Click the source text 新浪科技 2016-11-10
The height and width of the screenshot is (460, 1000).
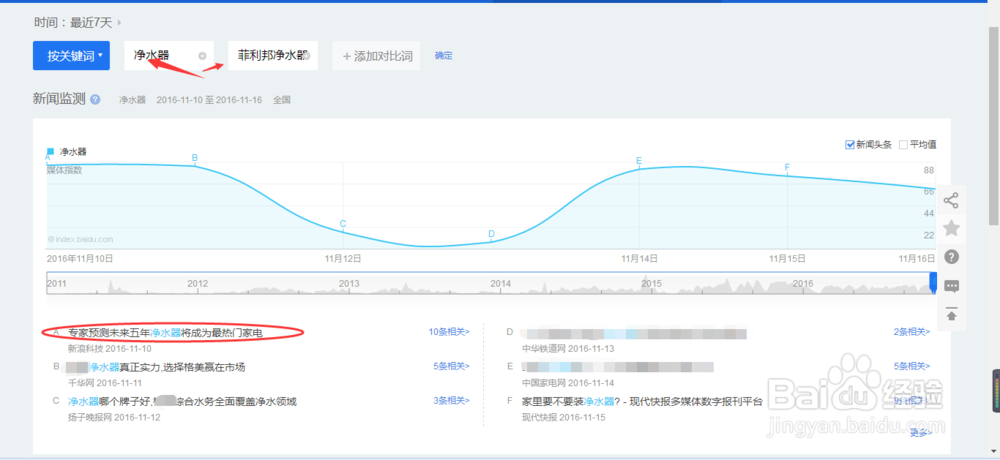pyautogui.click(x=110, y=348)
